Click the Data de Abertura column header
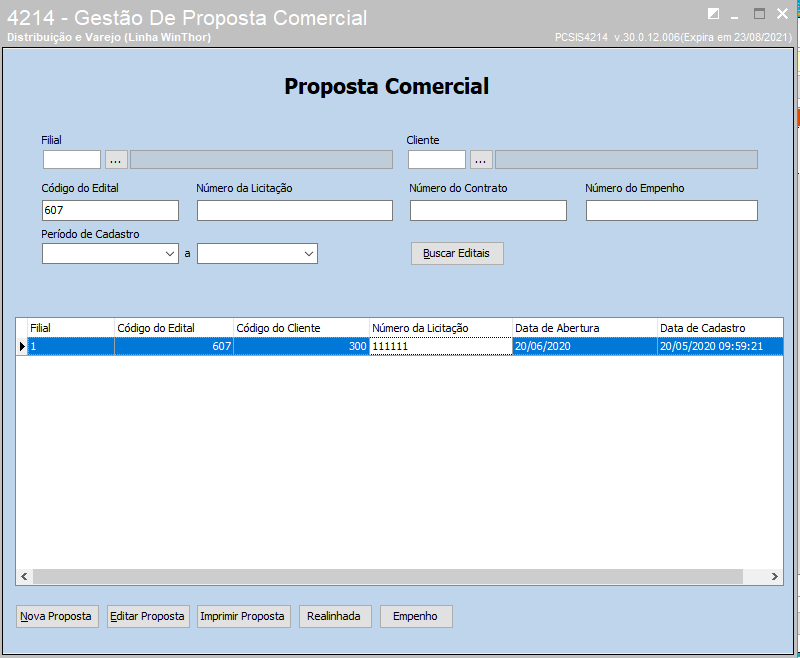Viewport: 800px width, 658px height. point(583,328)
